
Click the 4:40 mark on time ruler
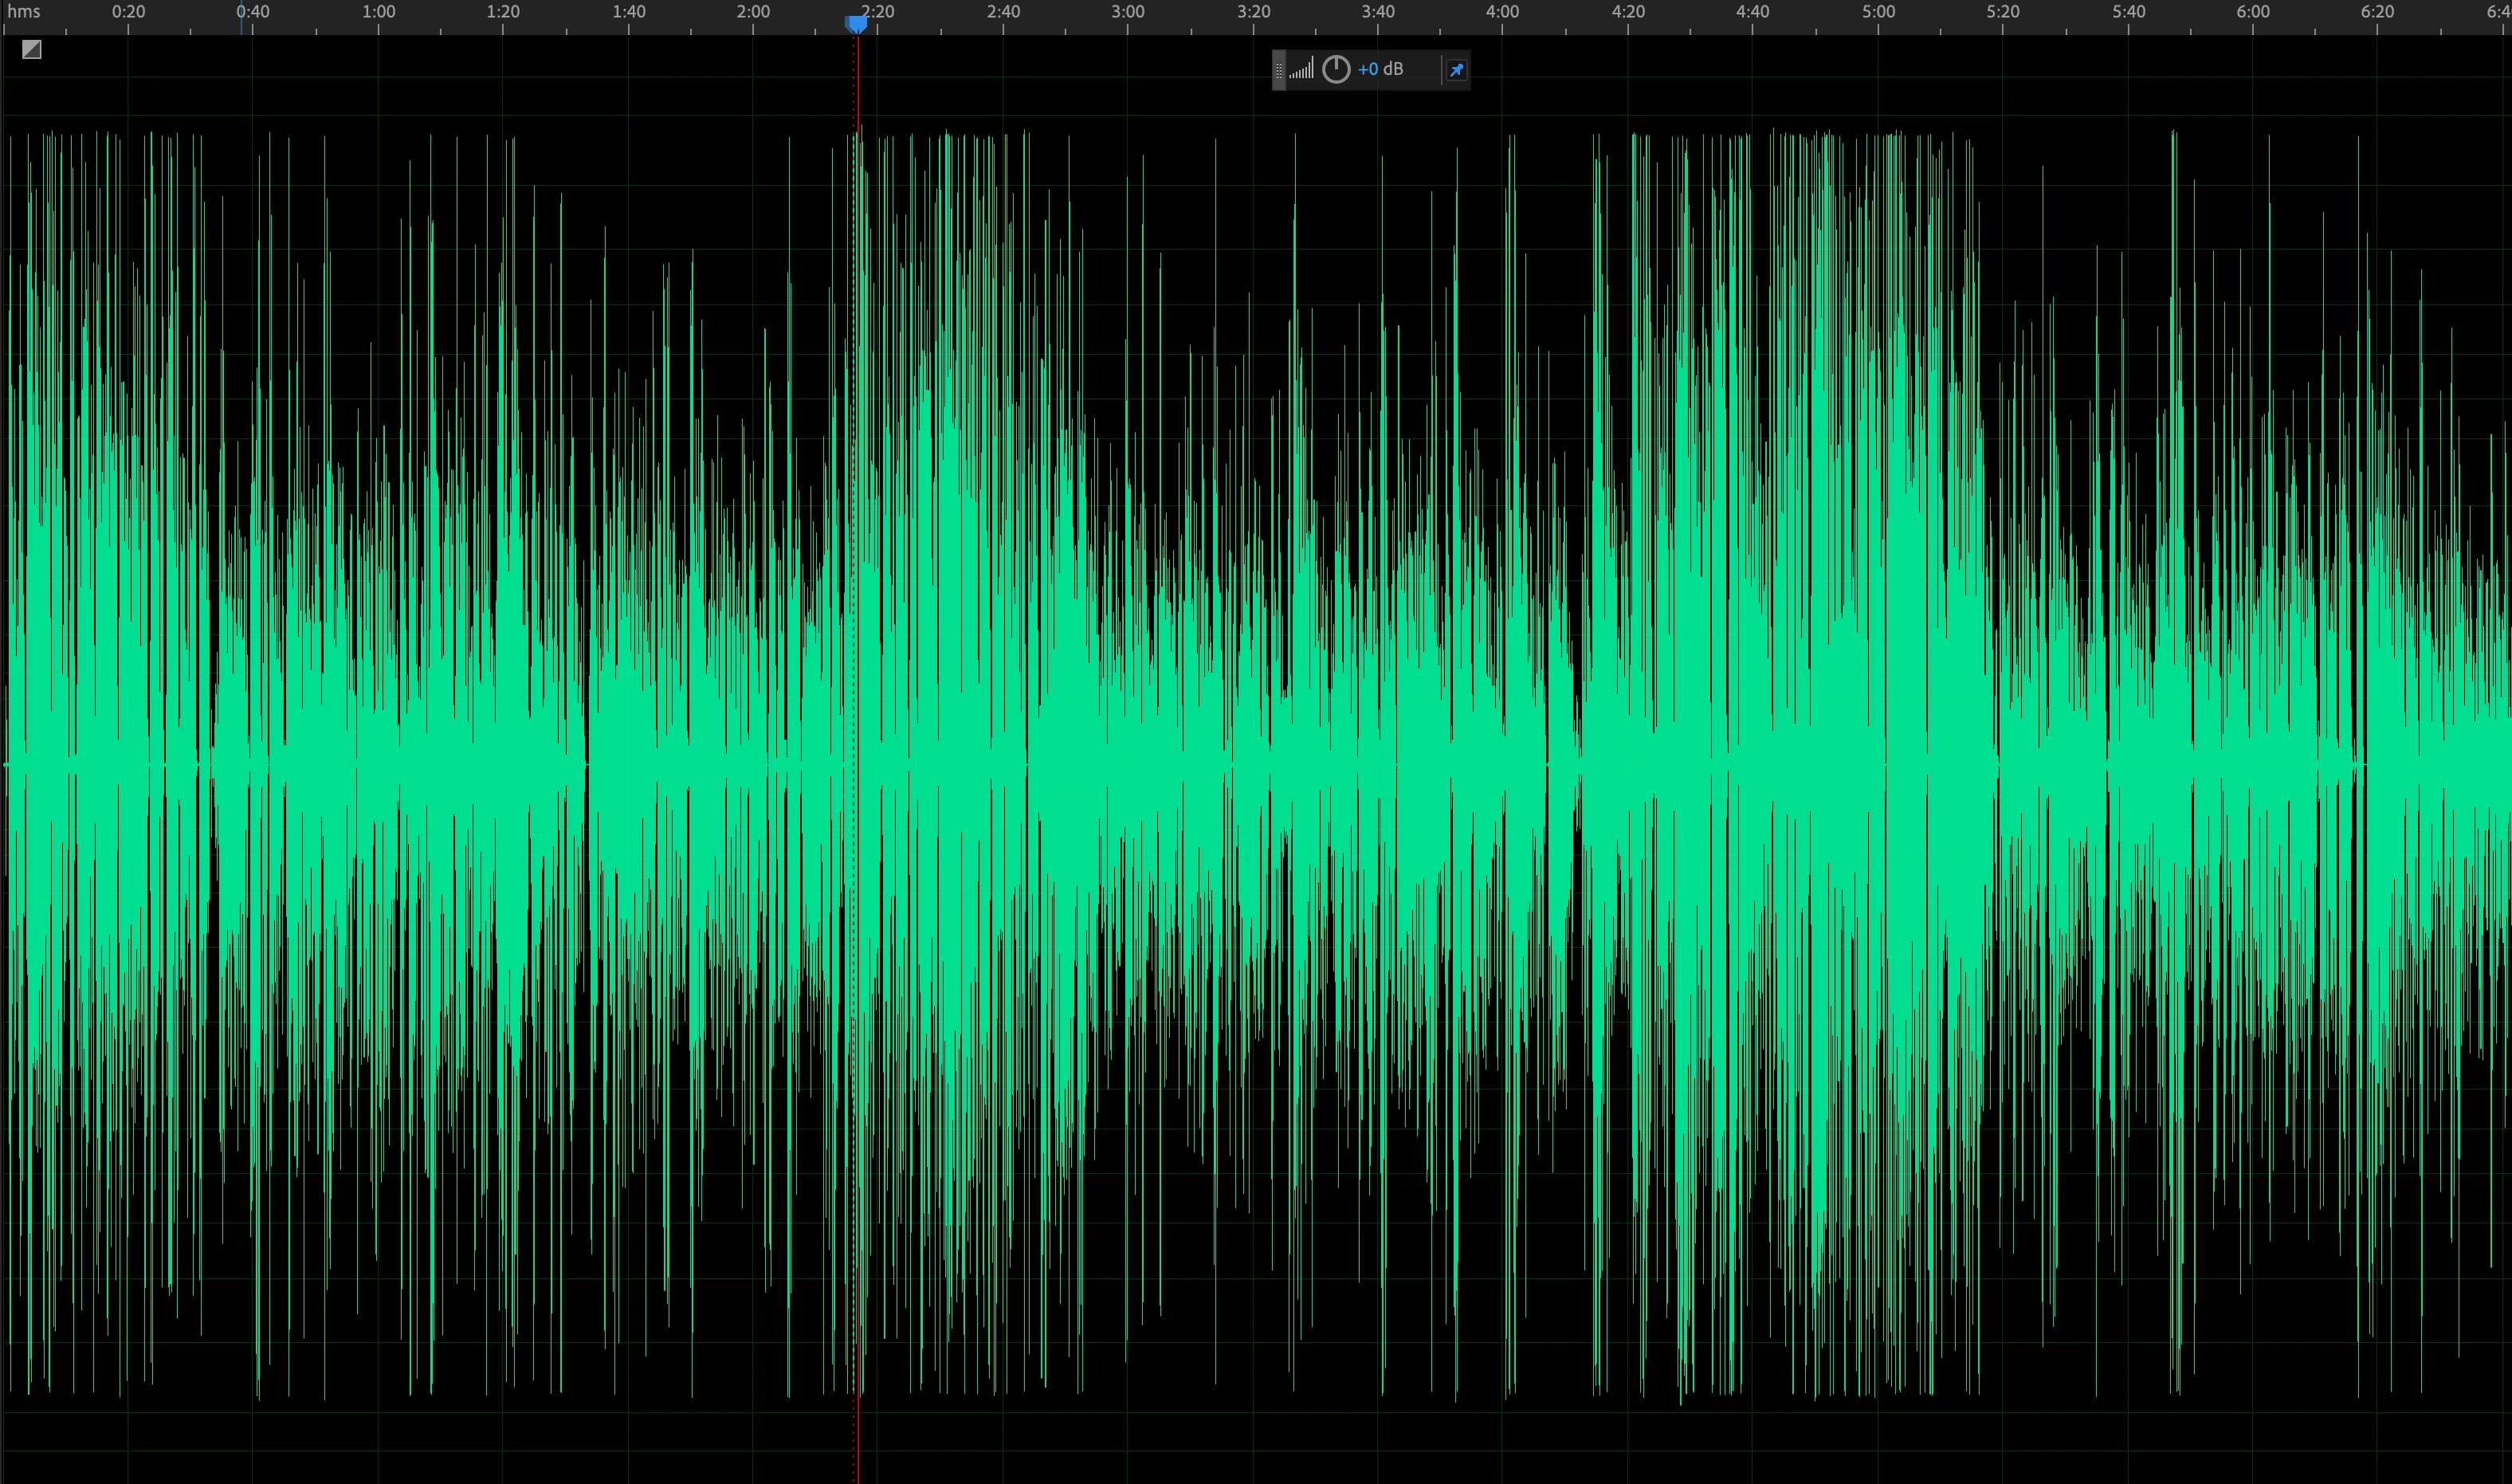(x=1752, y=12)
